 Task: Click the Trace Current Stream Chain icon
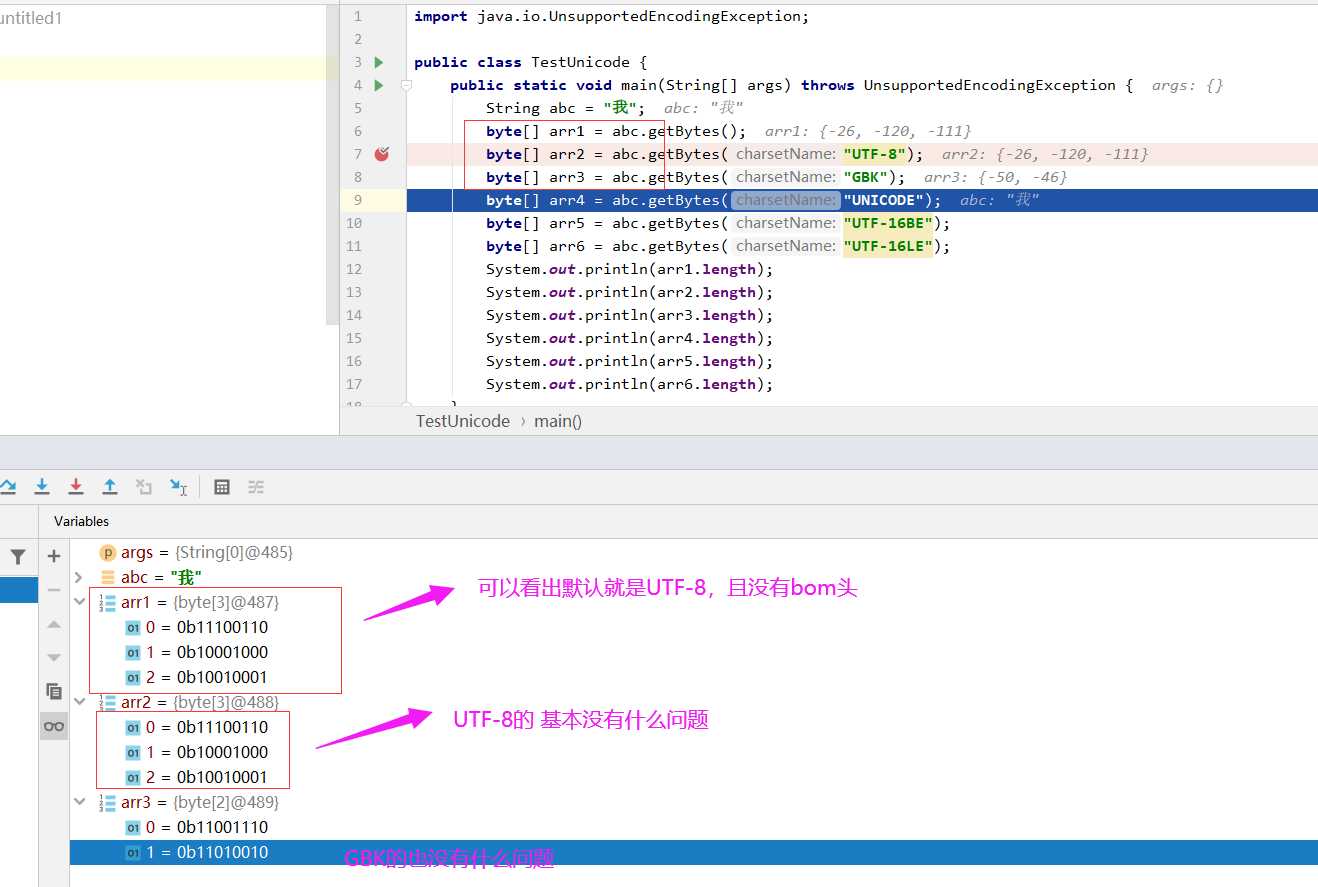[256, 487]
